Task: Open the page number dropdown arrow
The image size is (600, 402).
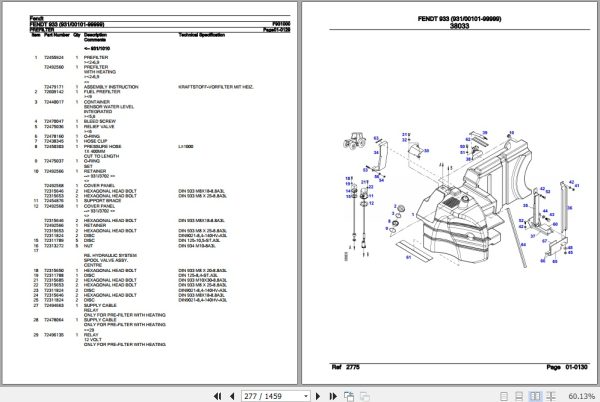Action: click(x=306, y=396)
